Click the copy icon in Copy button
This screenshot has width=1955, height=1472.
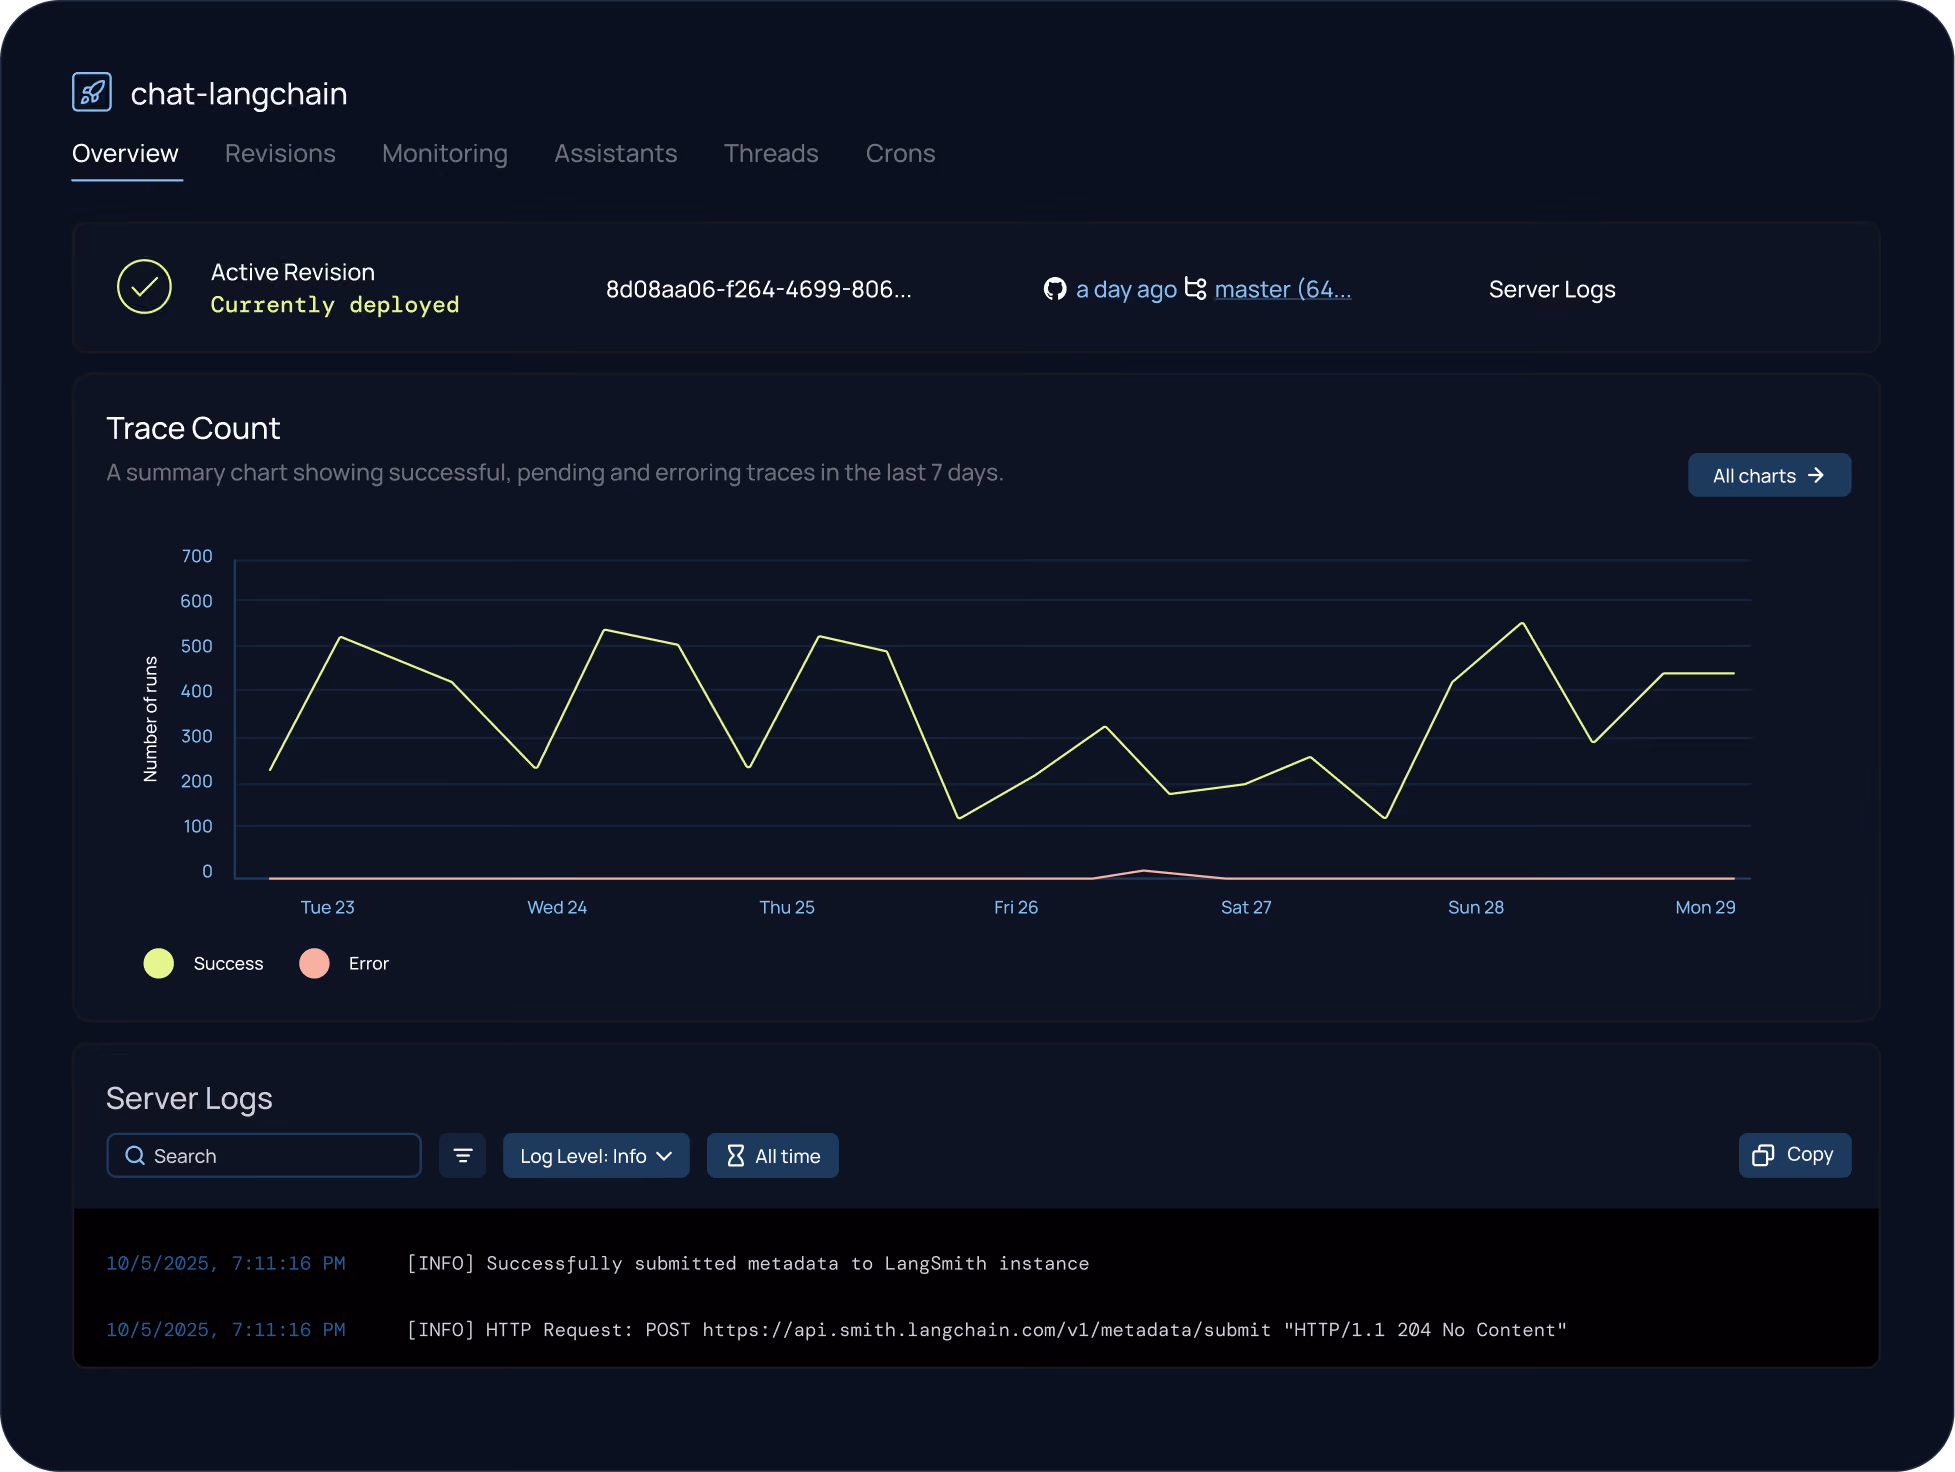pos(1763,1155)
